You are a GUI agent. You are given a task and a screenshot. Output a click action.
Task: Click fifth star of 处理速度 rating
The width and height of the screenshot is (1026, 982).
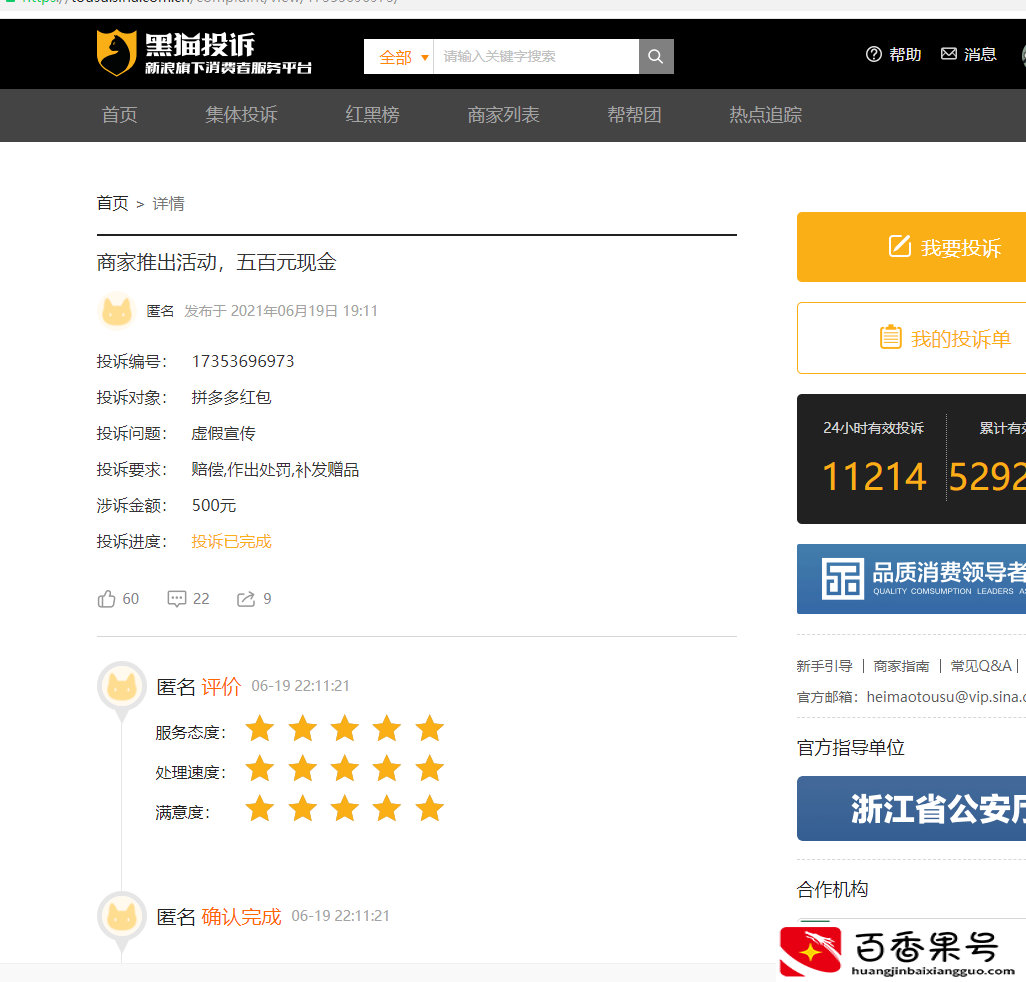430,768
